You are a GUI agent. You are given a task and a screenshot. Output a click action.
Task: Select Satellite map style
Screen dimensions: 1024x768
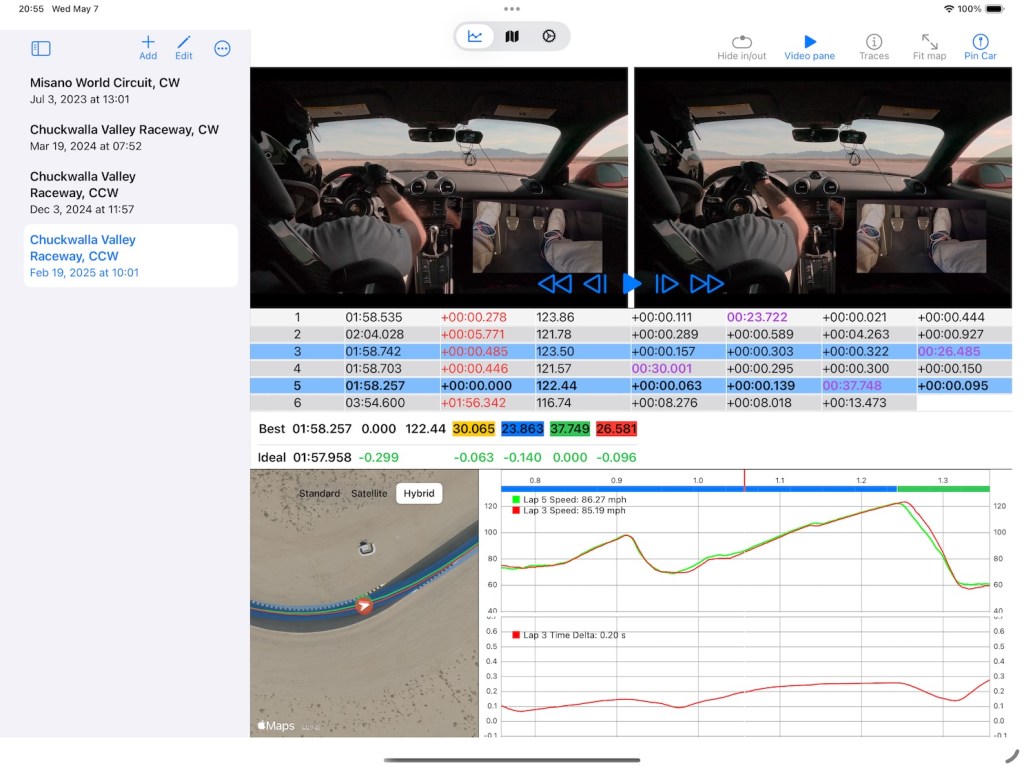pos(369,493)
